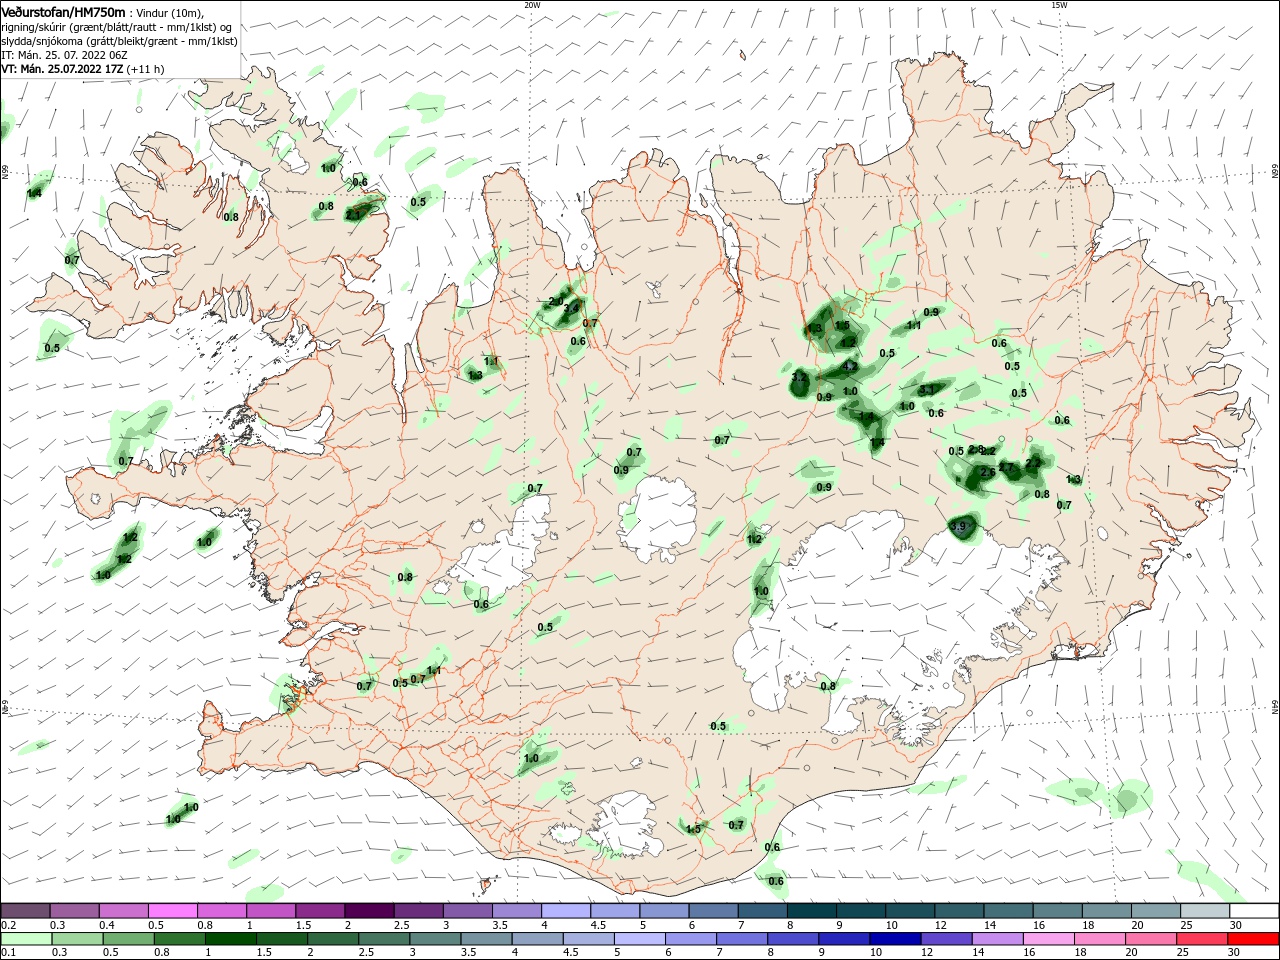Click the 2.1 precipitation value in the Westfjords
The image size is (1280, 960).
[x=354, y=214]
